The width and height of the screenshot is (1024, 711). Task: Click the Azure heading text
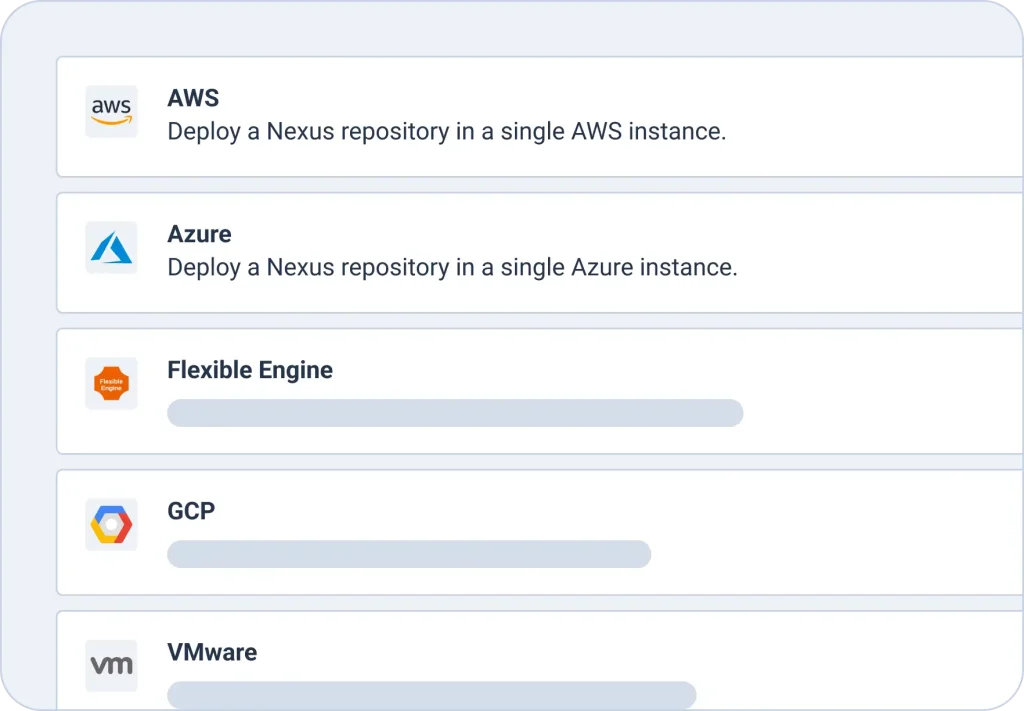click(x=199, y=234)
